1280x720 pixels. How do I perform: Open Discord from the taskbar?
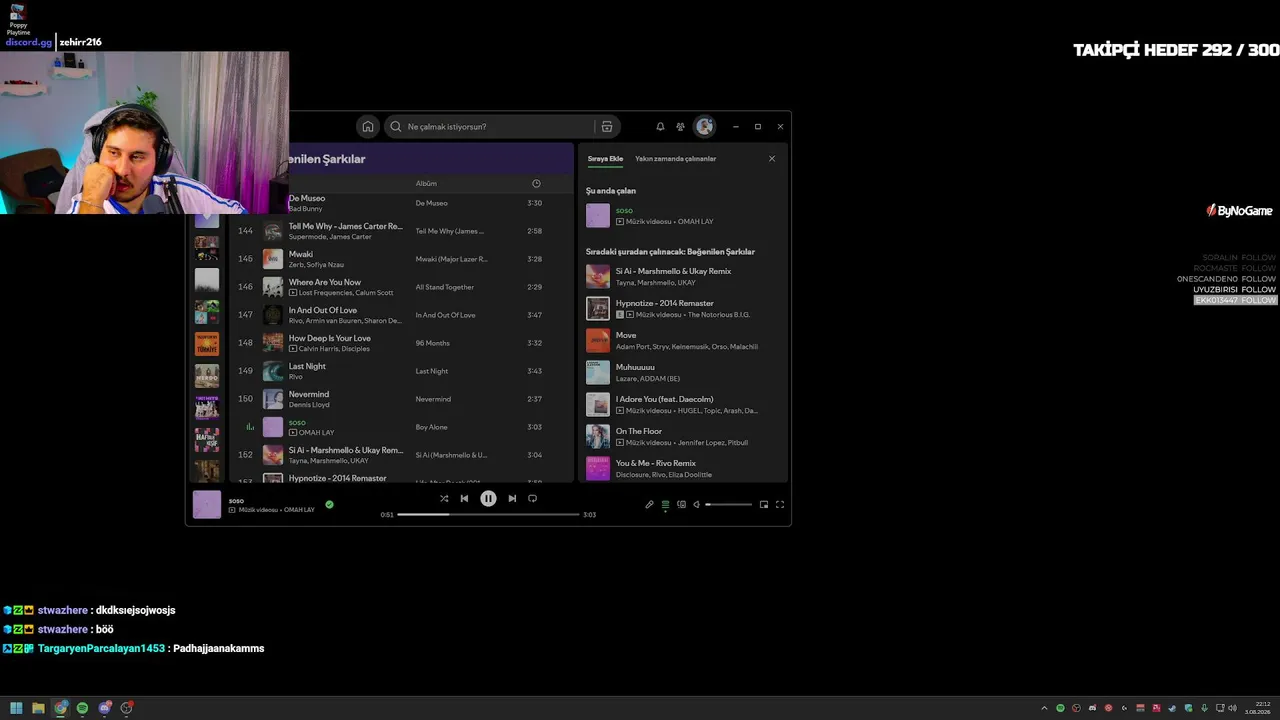point(105,708)
